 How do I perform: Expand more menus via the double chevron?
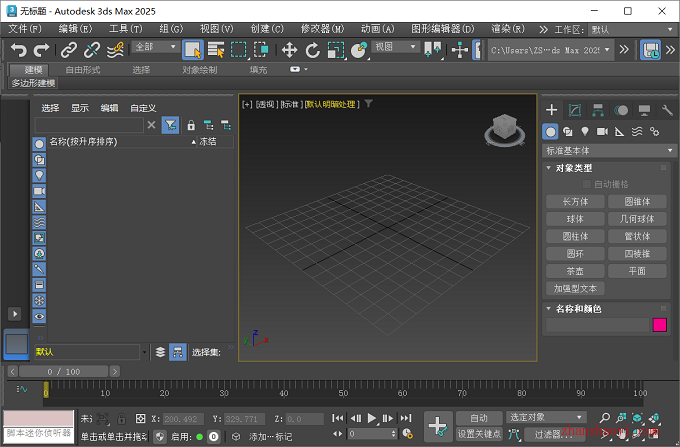point(543,29)
